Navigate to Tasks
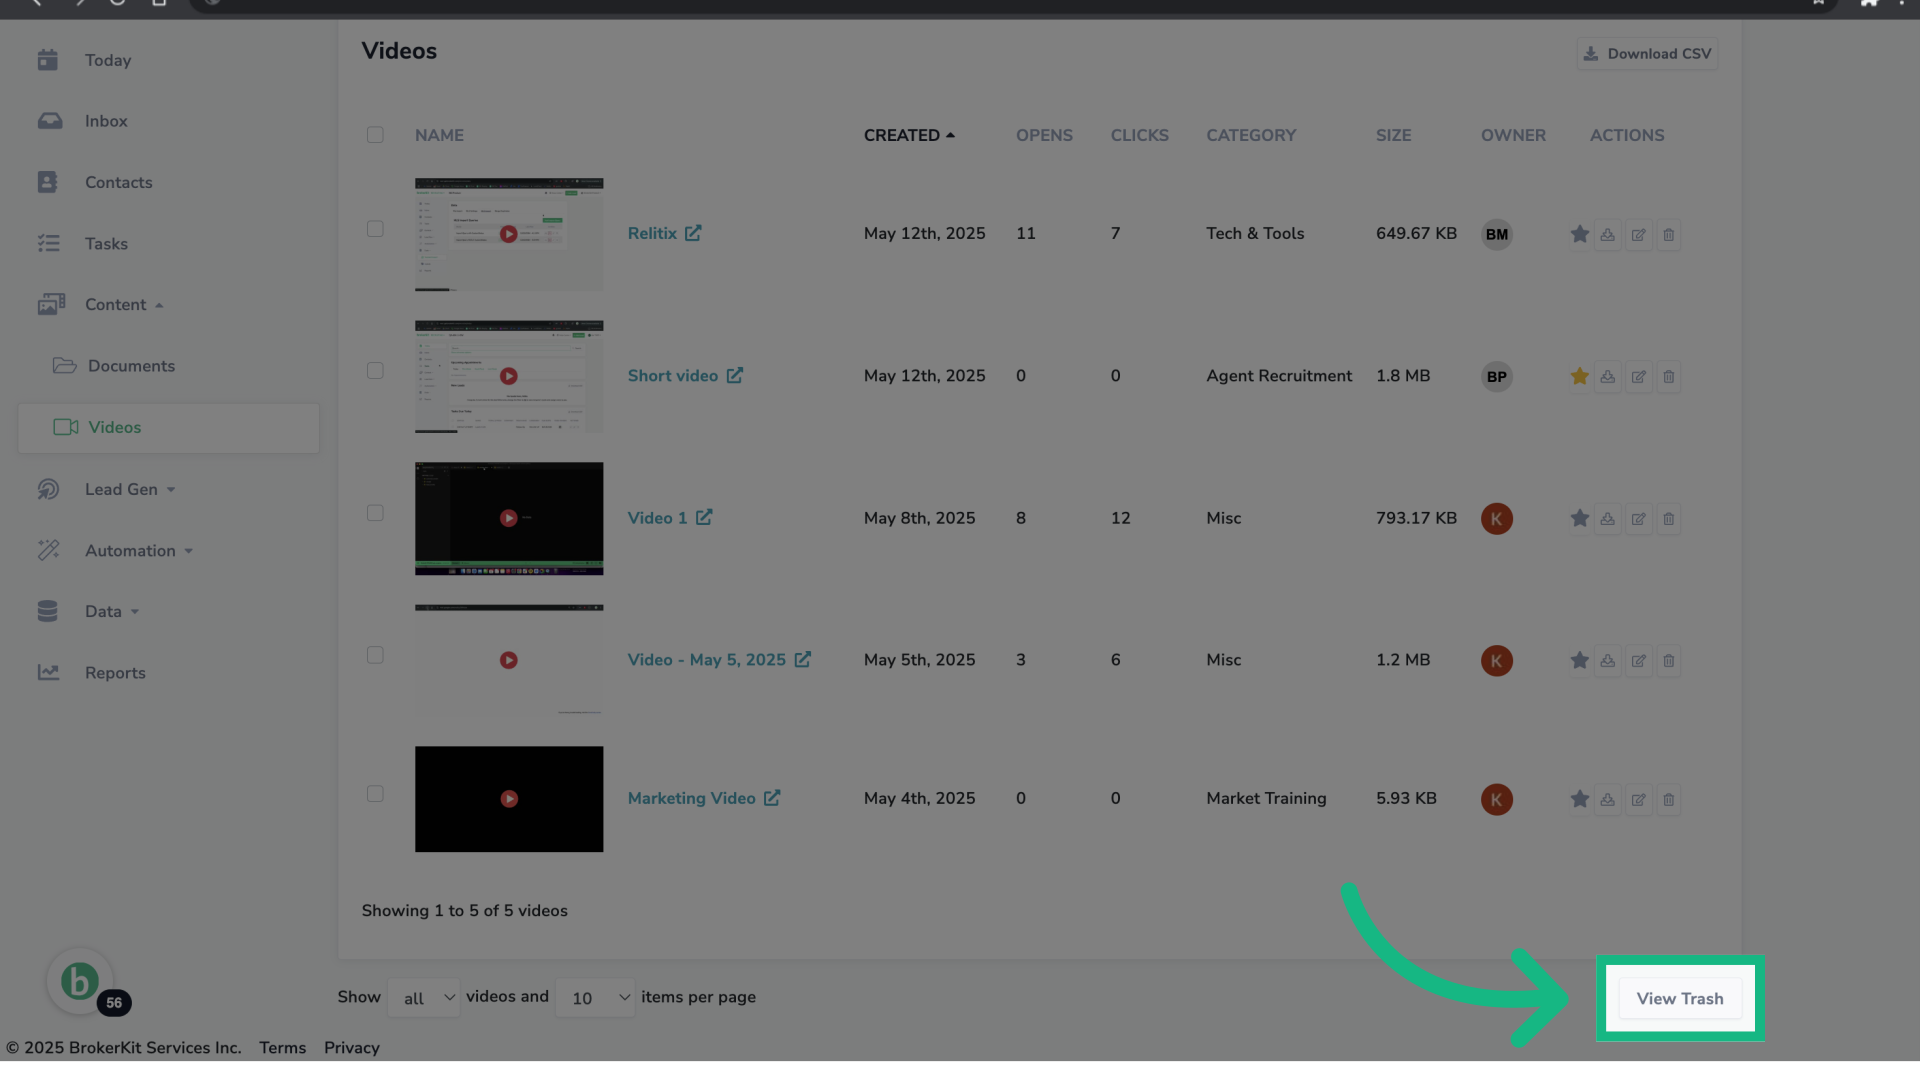 pos(106,244)
